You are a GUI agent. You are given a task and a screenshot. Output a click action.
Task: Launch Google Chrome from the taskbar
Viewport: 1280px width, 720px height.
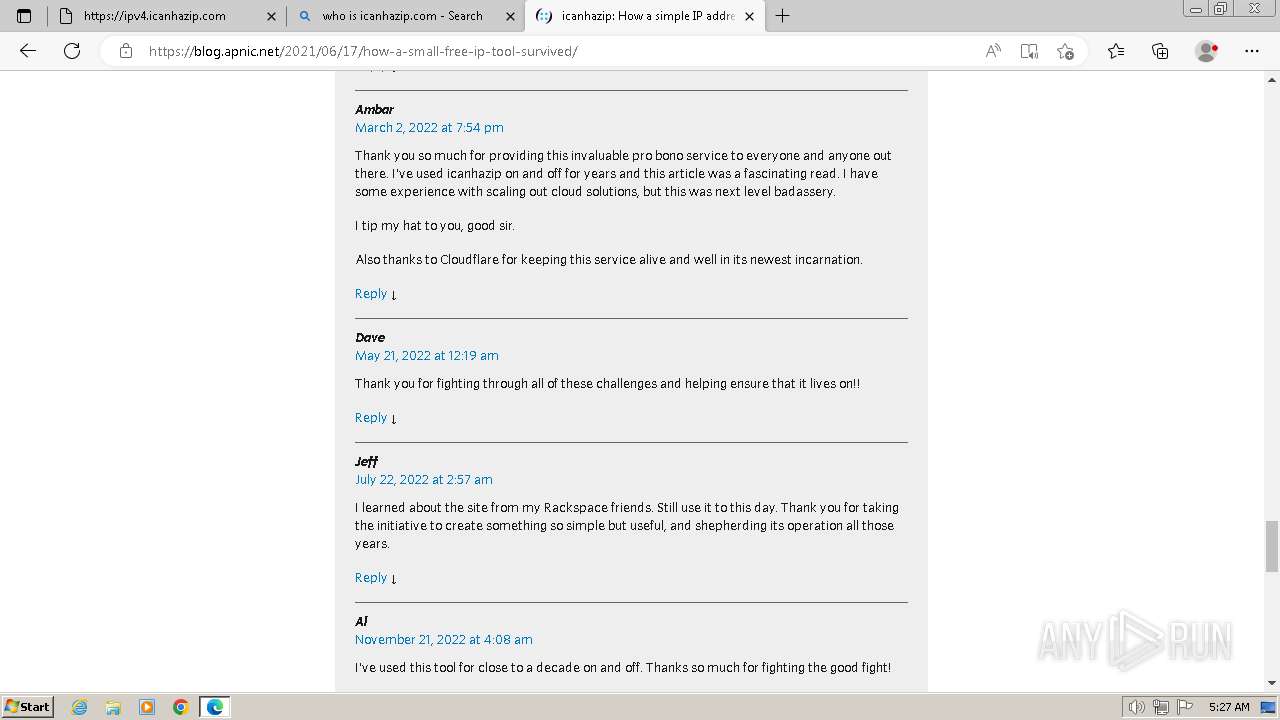(181, 707)
